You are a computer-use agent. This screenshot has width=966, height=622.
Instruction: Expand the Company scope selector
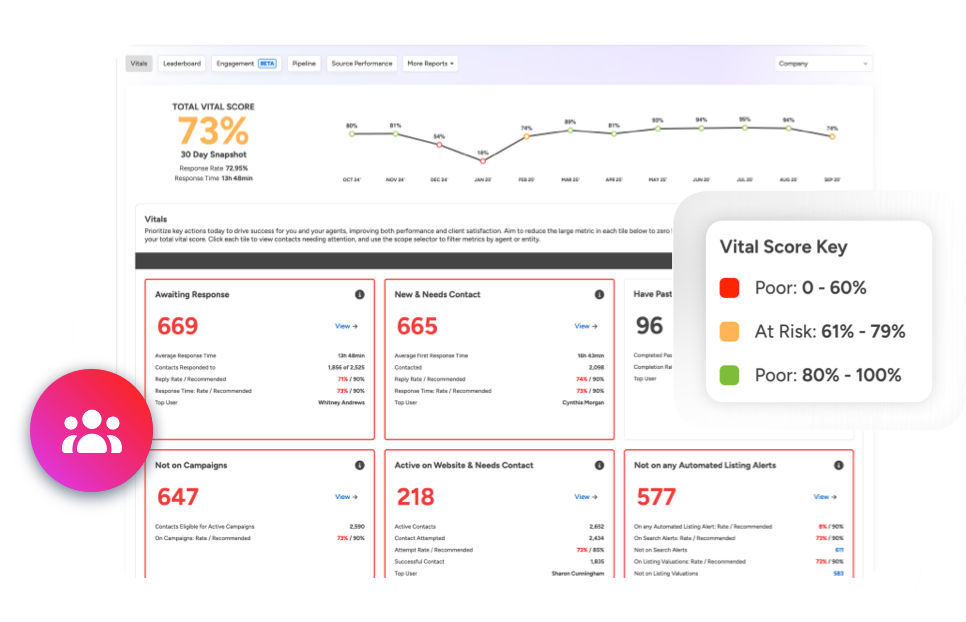click(823, 64)
